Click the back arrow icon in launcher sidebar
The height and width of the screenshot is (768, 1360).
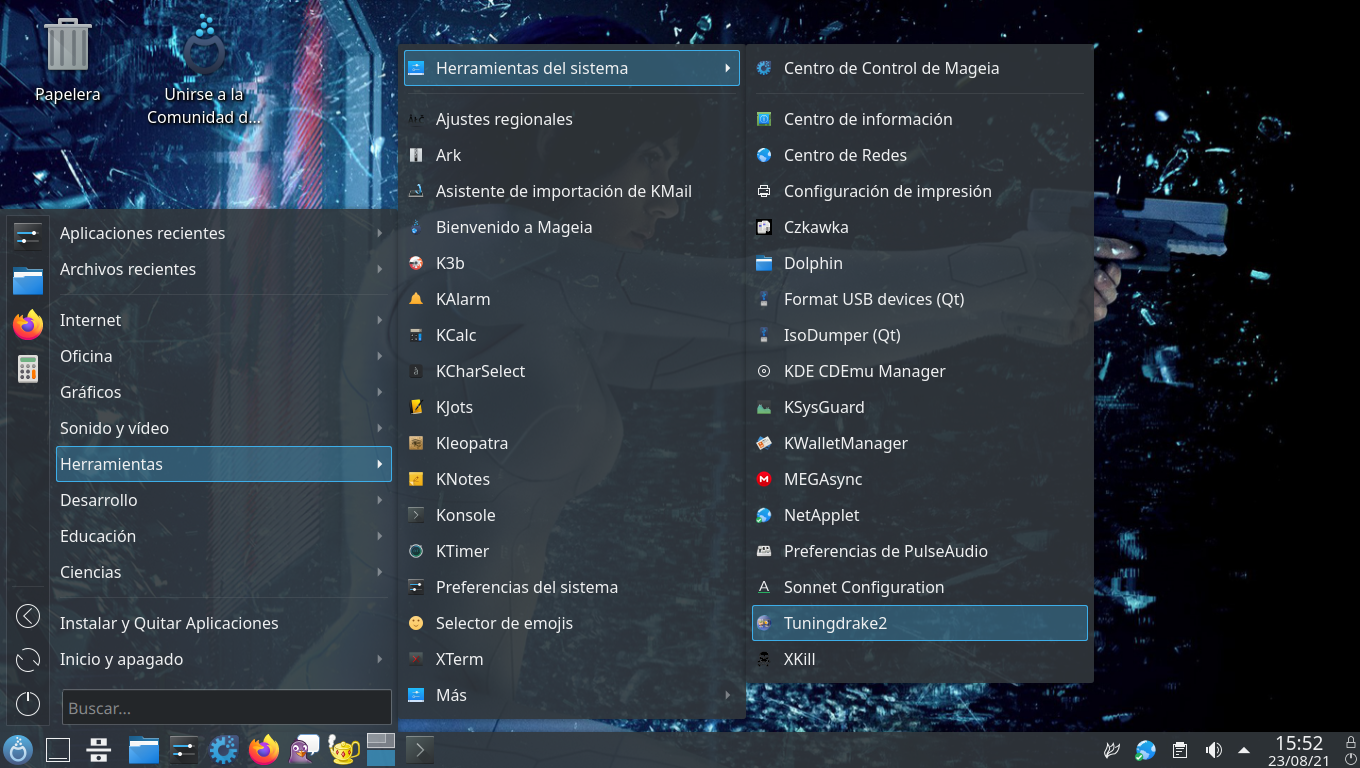(x=28, y=616)
